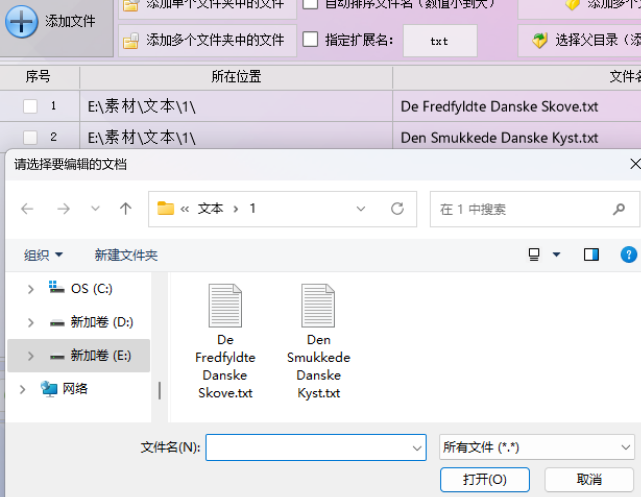Image resolution: width=641 pixels, height=497 pixels.
Task: Select Den Smukkede Danske Kyst.txt file icon
Action: tap(318, 305)
